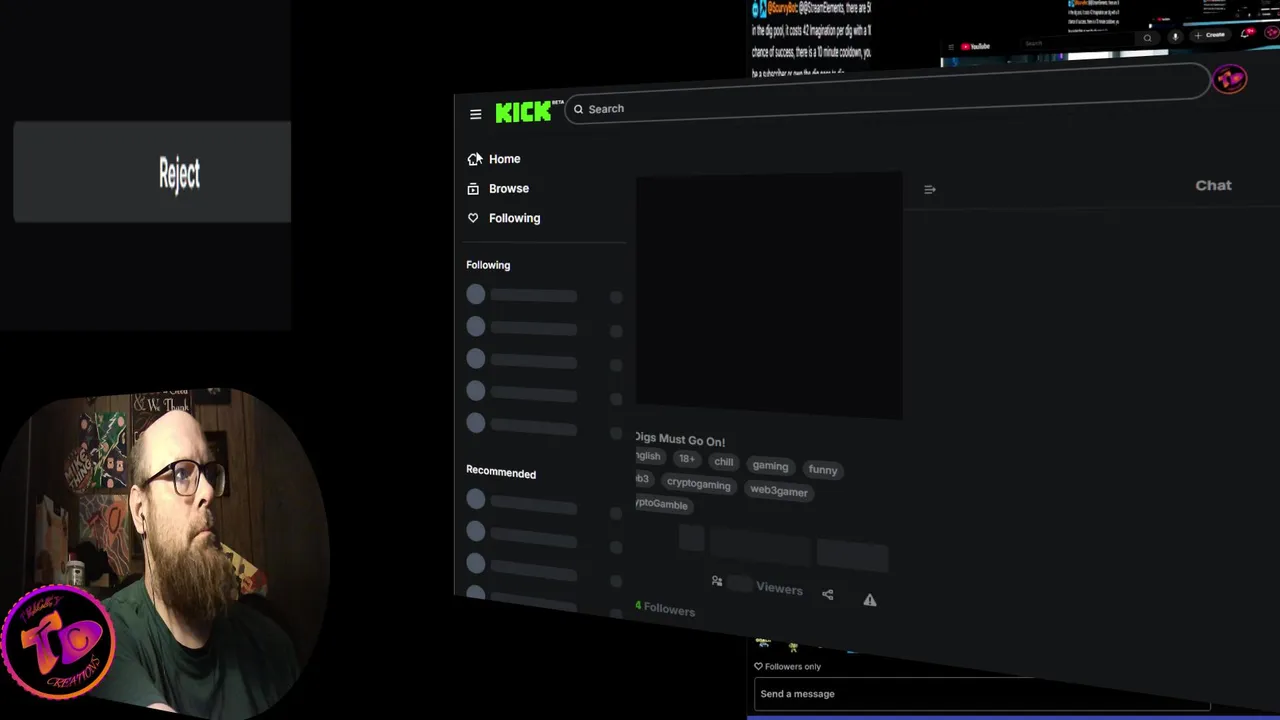The width and height of the screenshot is (1280, 720).
Task: Click the TC Creations logo badge
Action: click(58, 644)
